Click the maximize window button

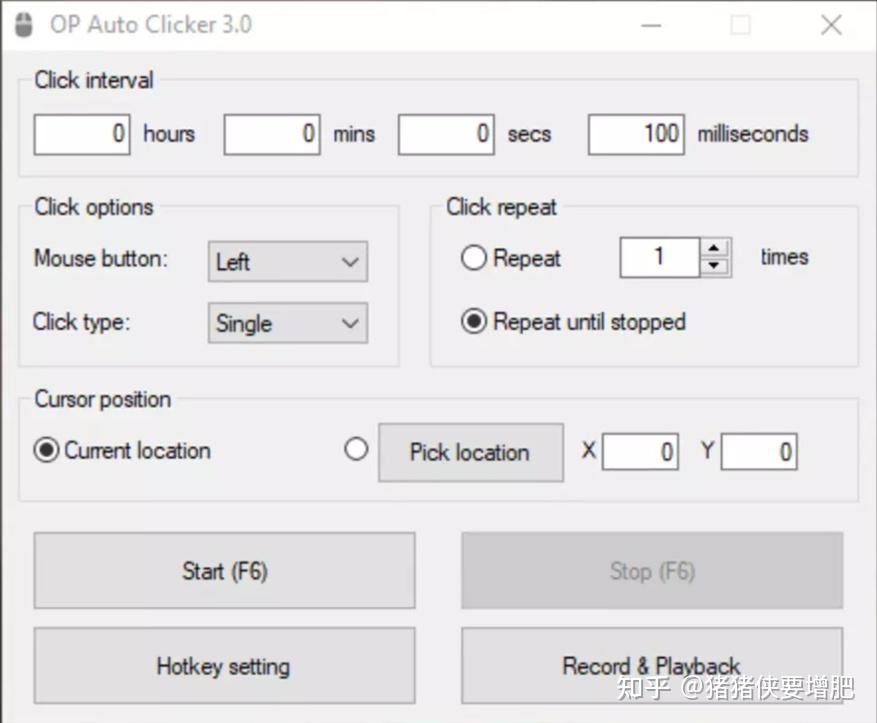(x=740, y=25)
